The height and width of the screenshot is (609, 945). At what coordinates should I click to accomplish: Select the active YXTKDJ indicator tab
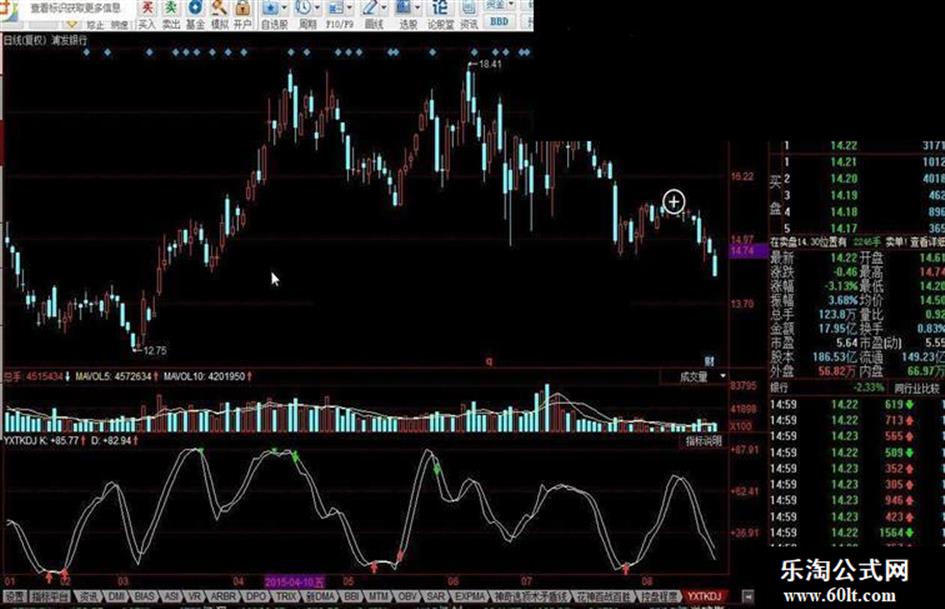(705, 596)
